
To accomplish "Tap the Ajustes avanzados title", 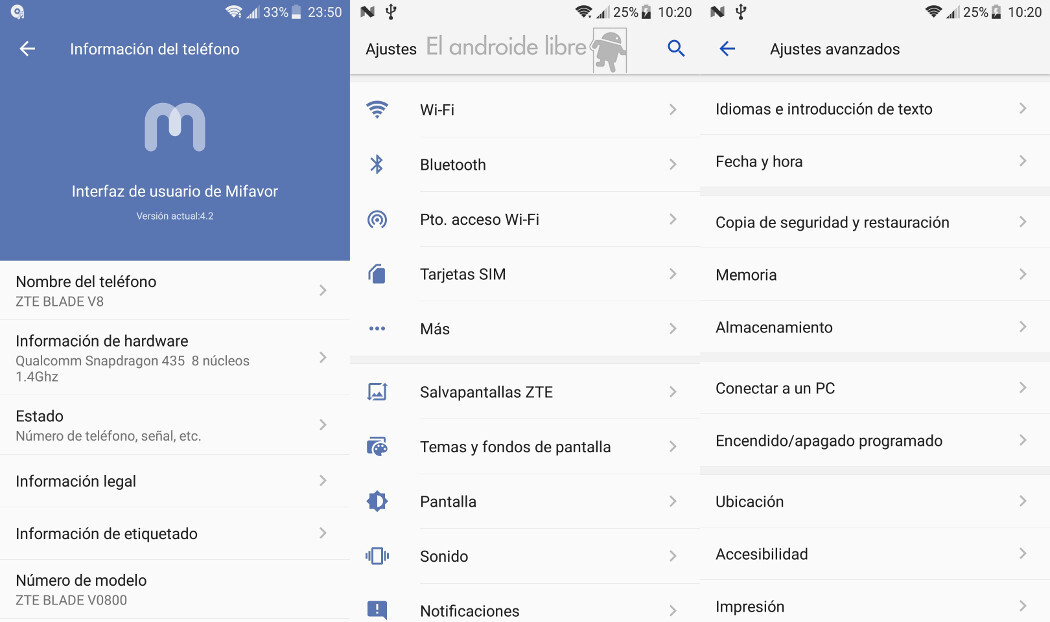I will 834,49.
